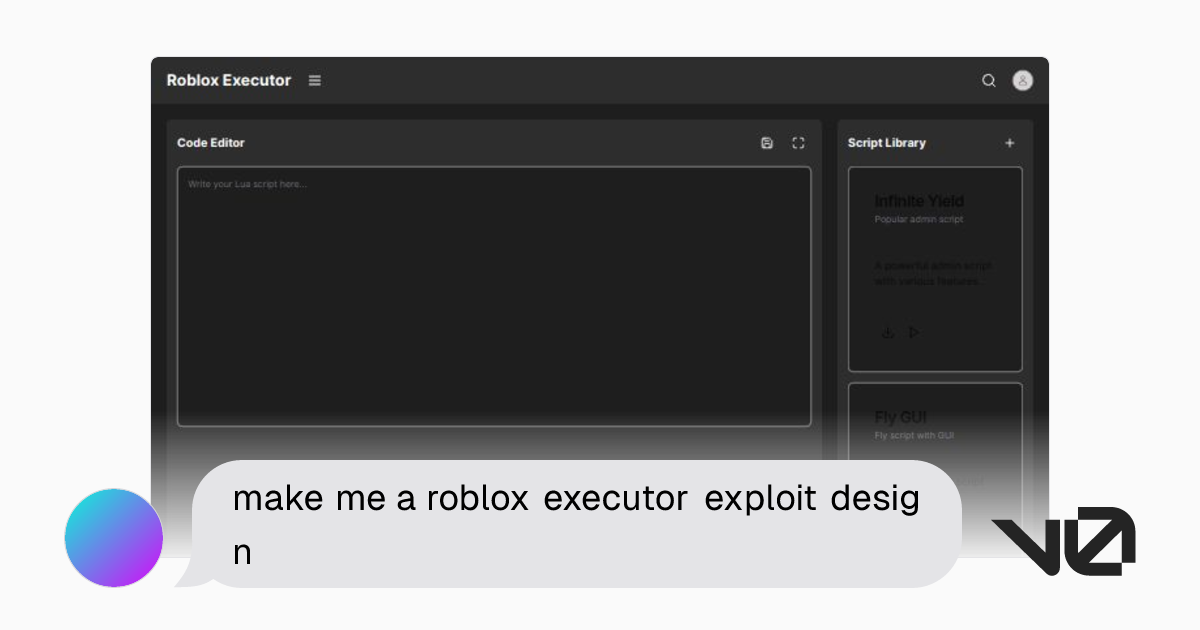Save the script using the Code Editor disk icon

tap(767, 143)
